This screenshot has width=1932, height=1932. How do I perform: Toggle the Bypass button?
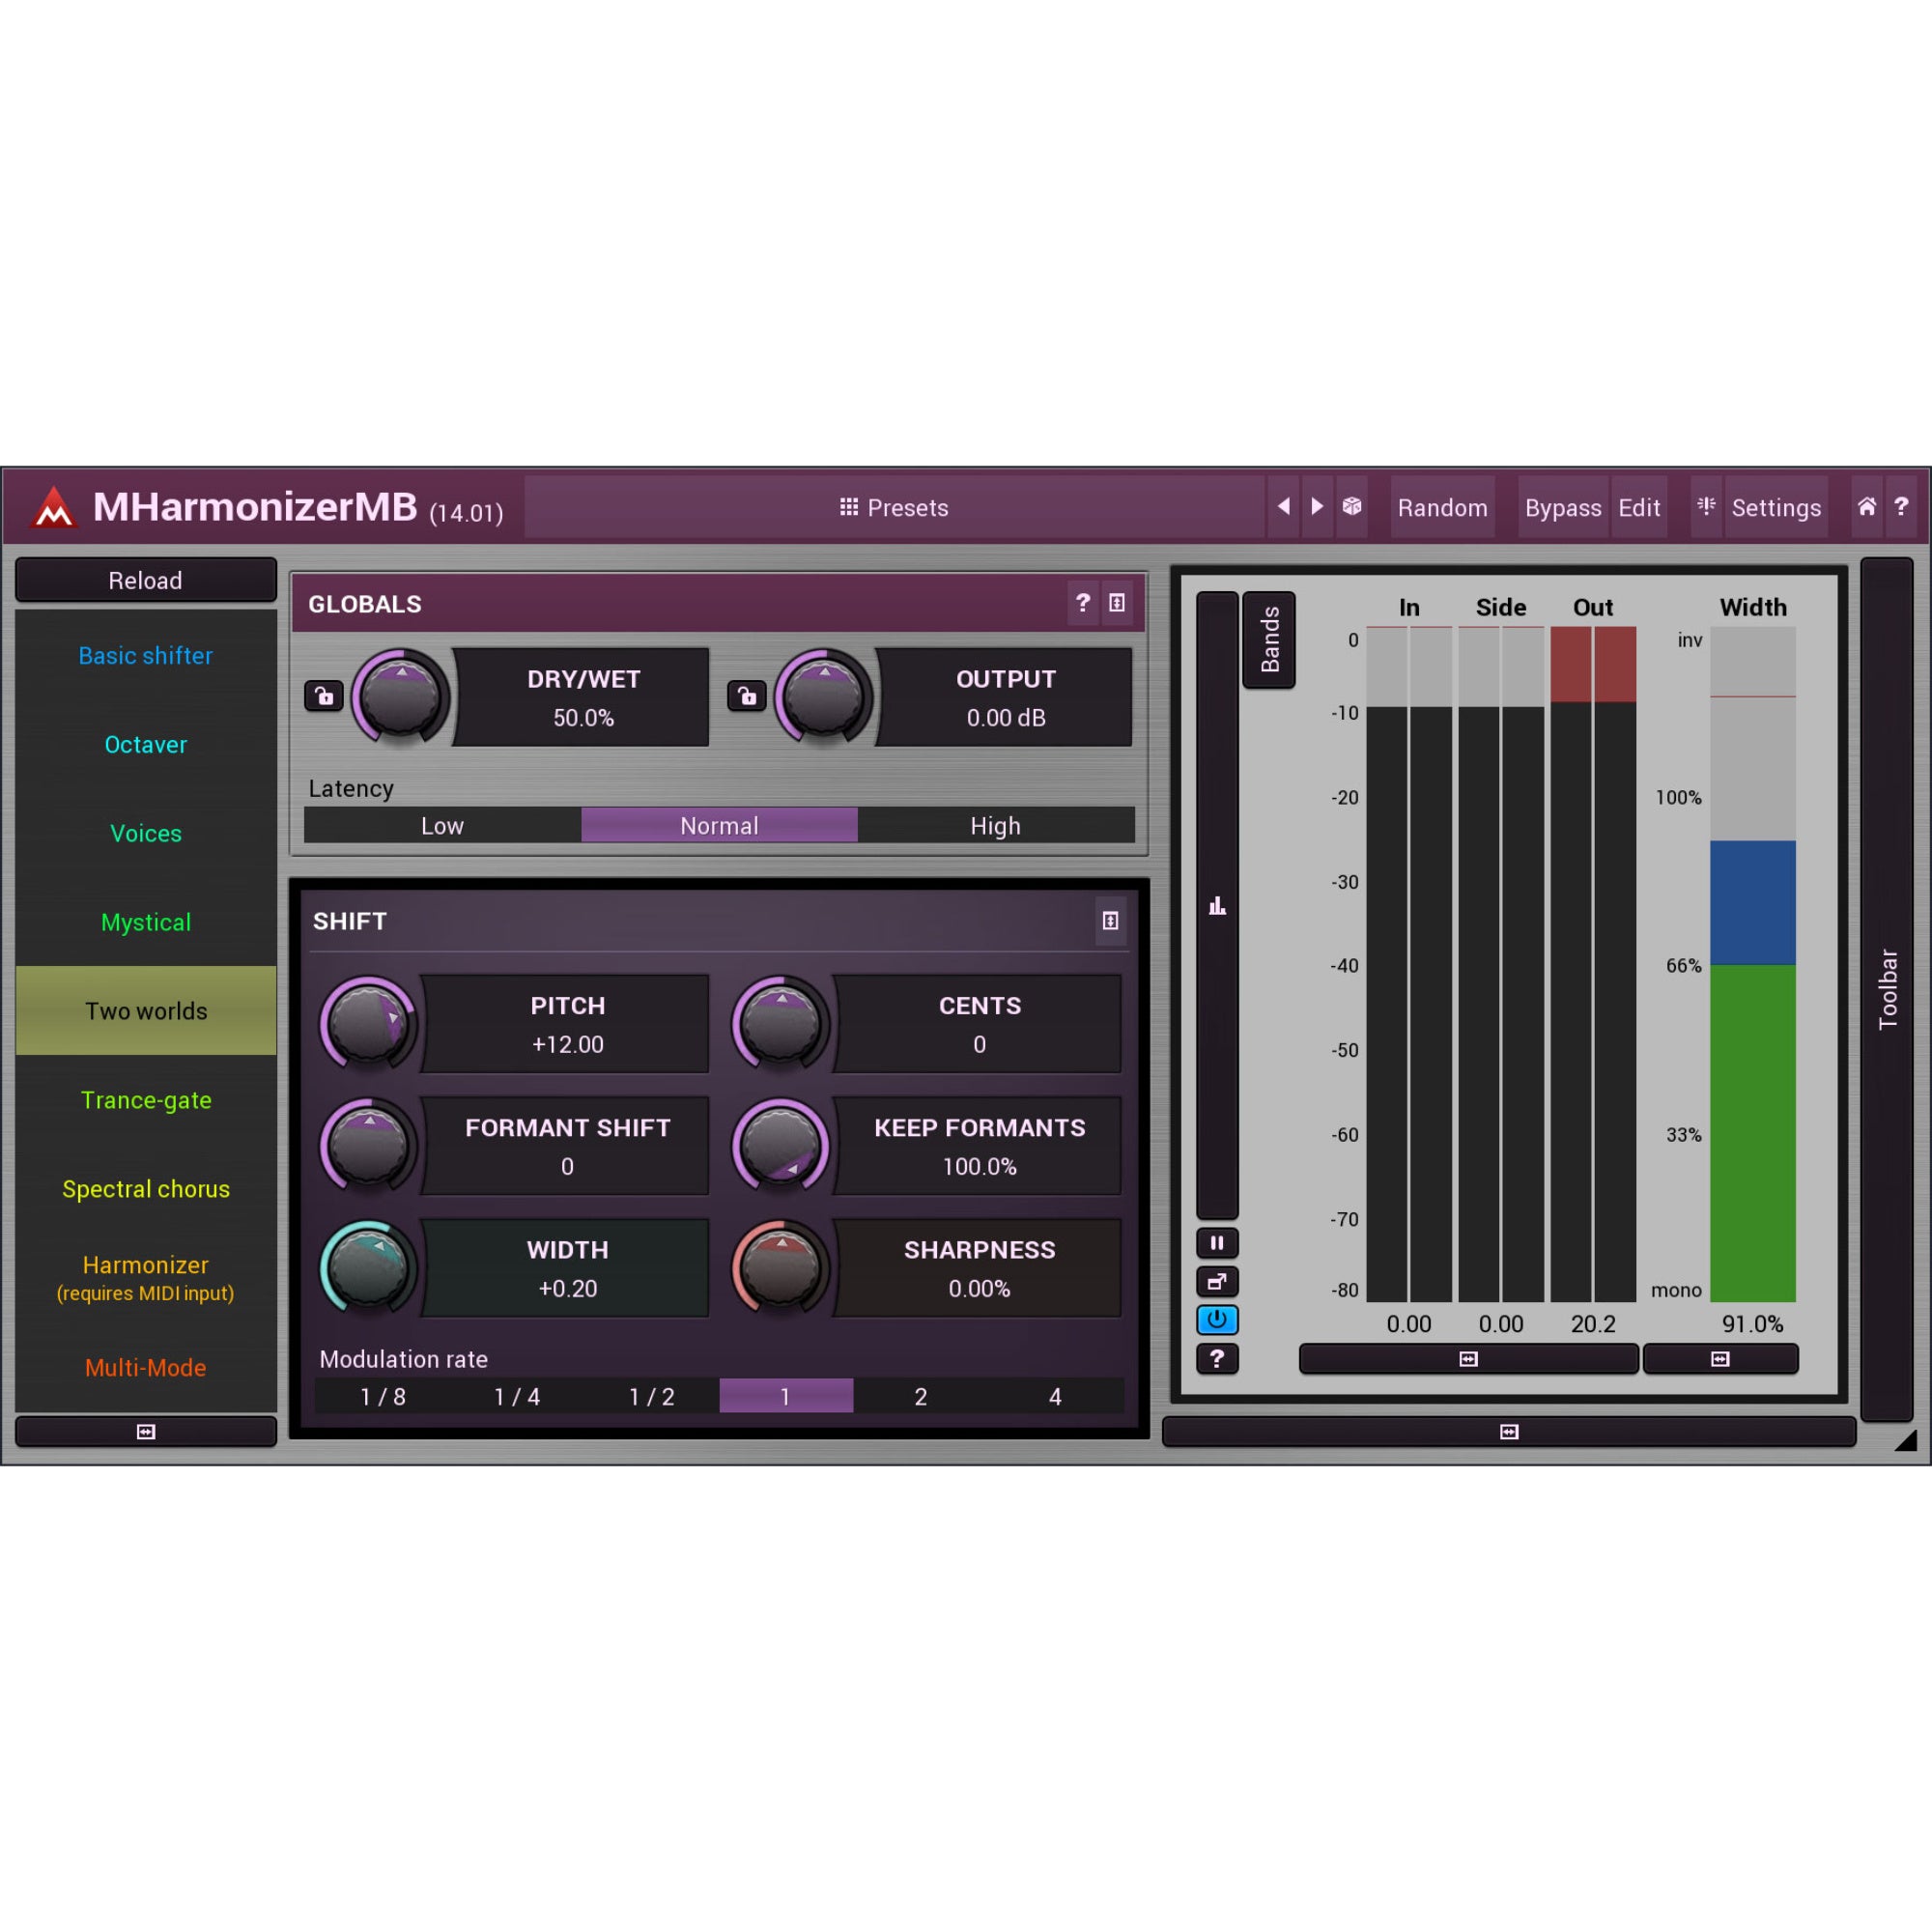1563,508
